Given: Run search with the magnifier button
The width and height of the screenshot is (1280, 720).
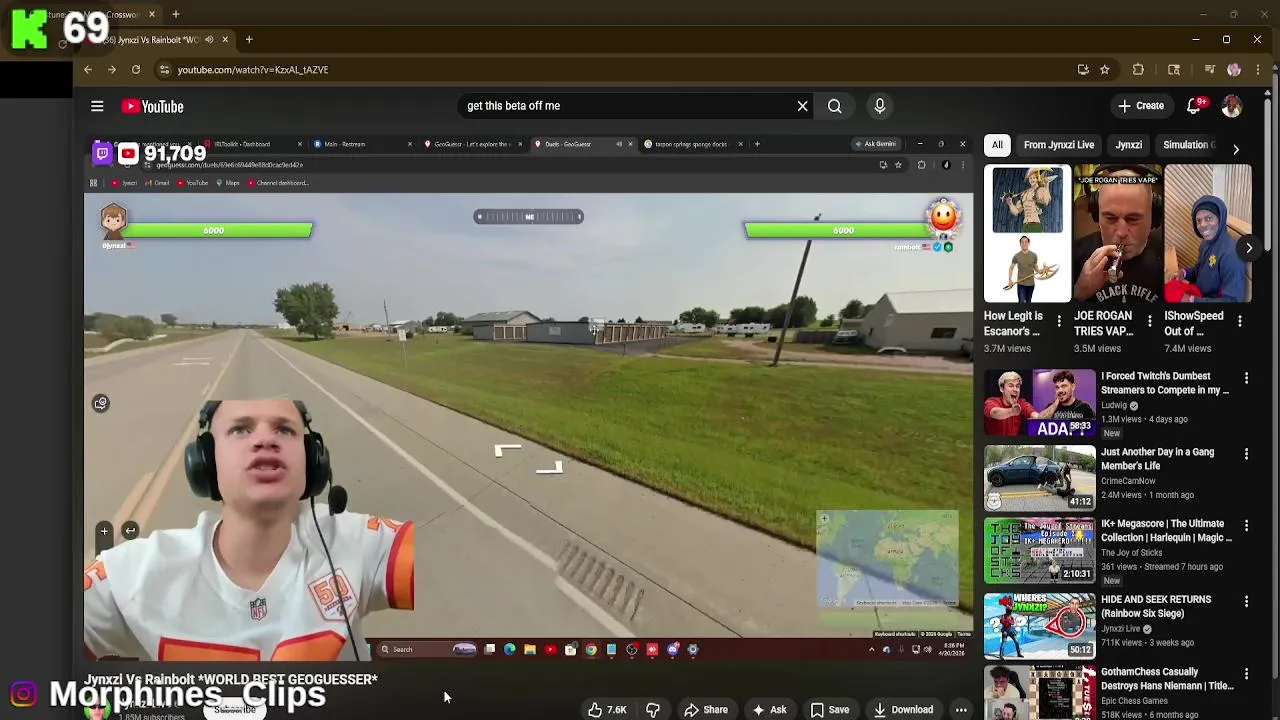Looking at the screenshot, I should point(834,106).
